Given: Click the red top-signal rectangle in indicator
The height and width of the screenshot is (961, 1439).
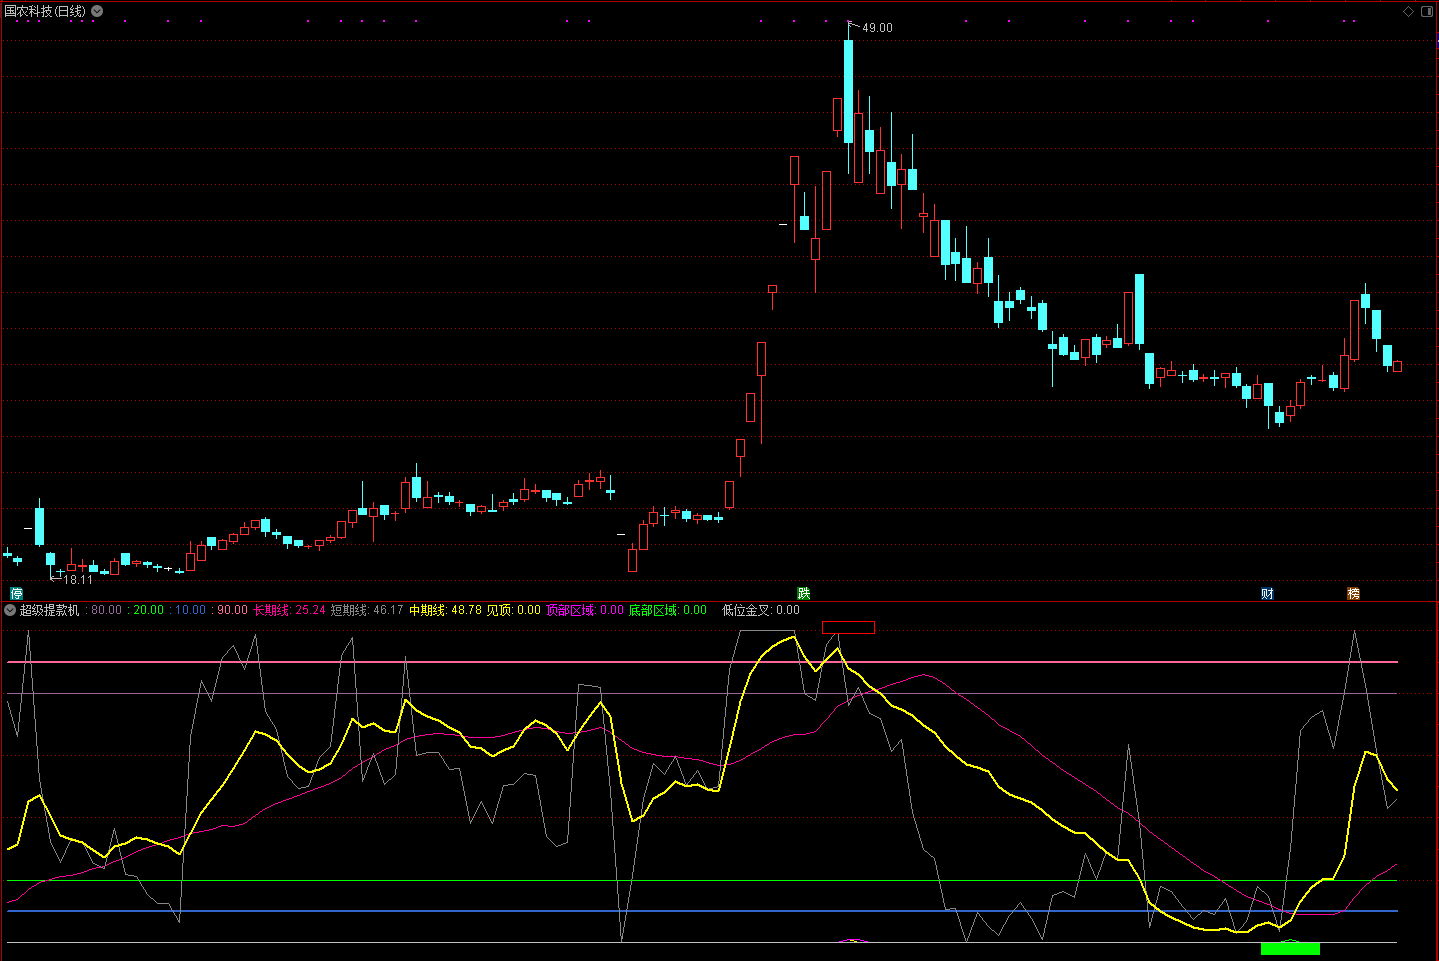Looking at the screenshot, I should click(848, 627).
